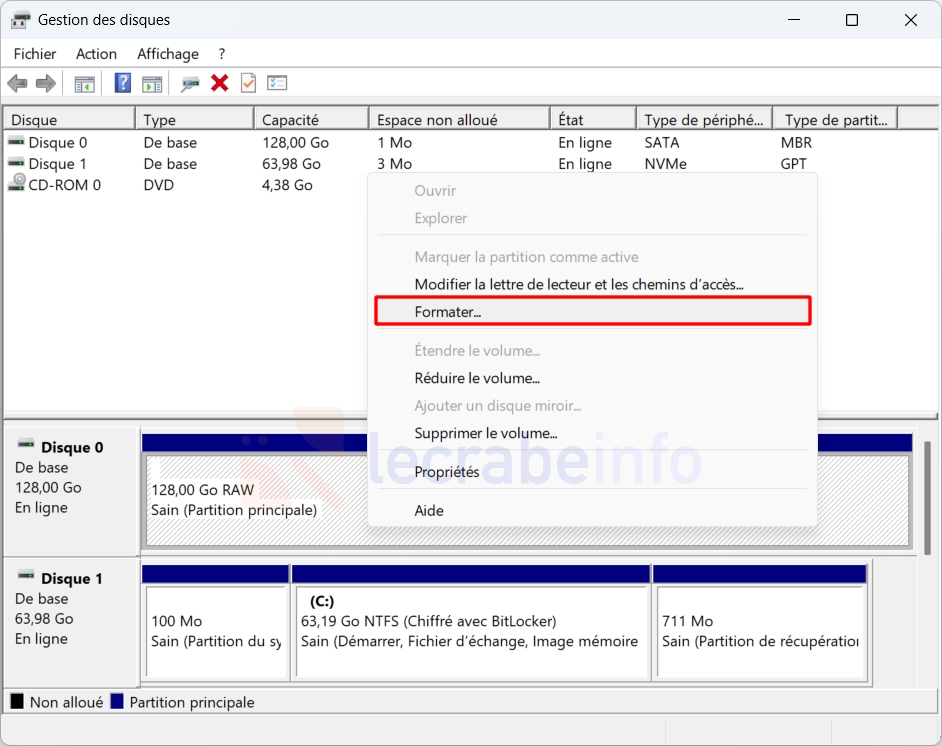Click the disk connect/rescan toolbar icon
The height and width of the screenshot is (746, 942).
[189, 83]
